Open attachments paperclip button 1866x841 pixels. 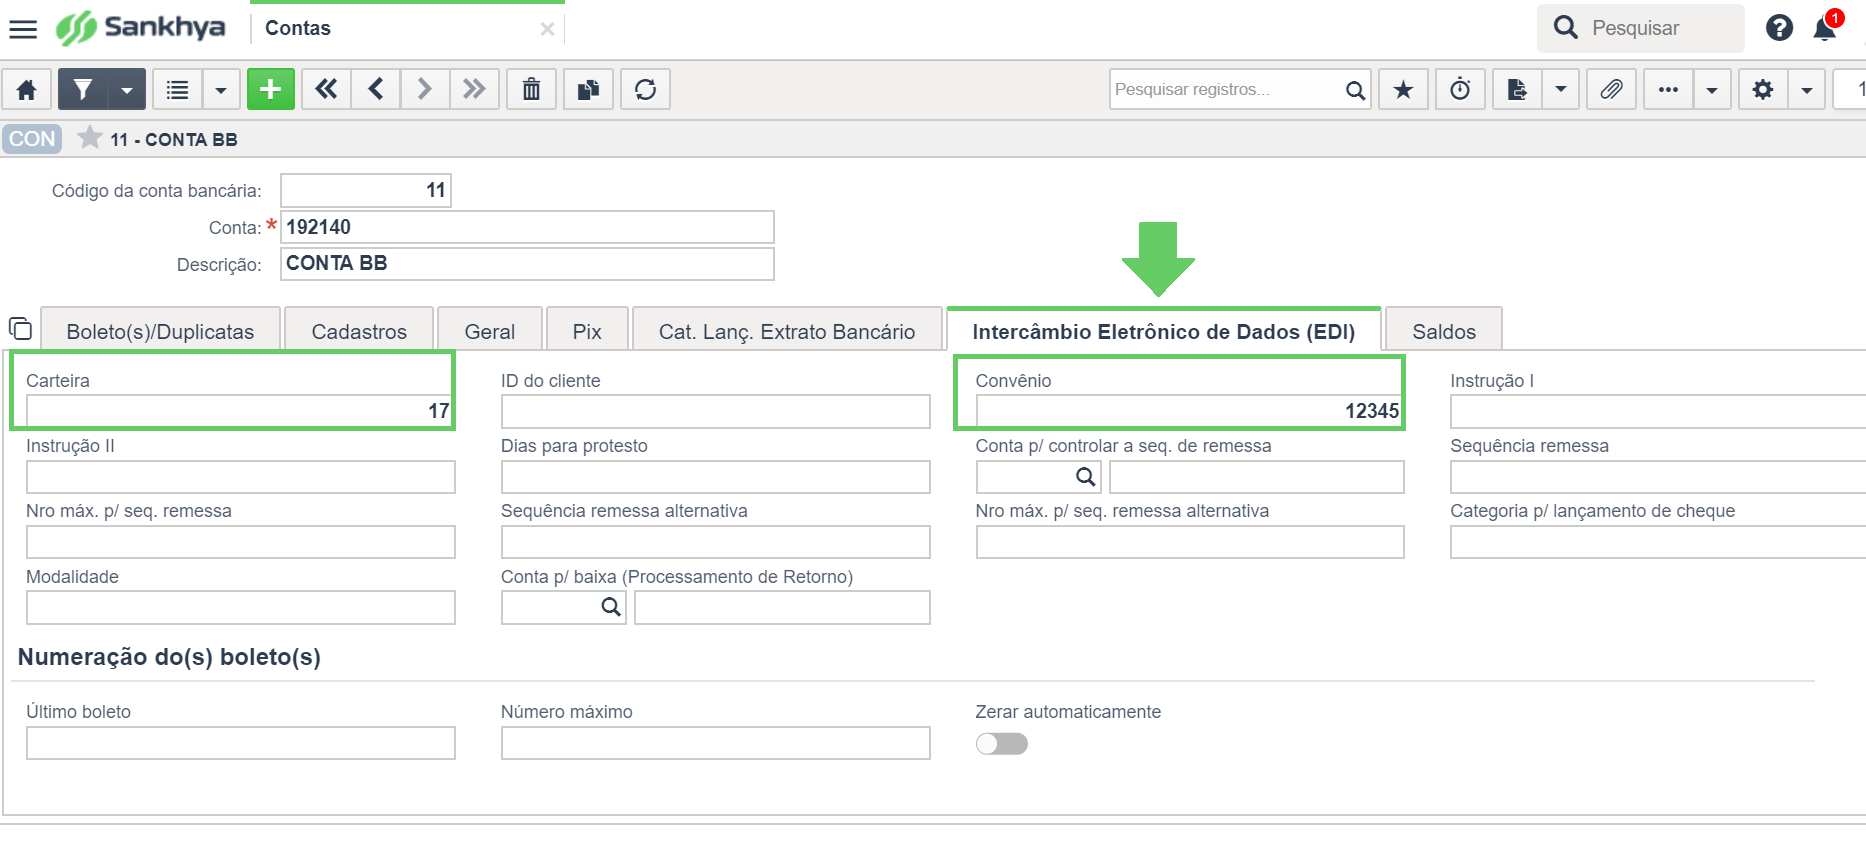1611,89
